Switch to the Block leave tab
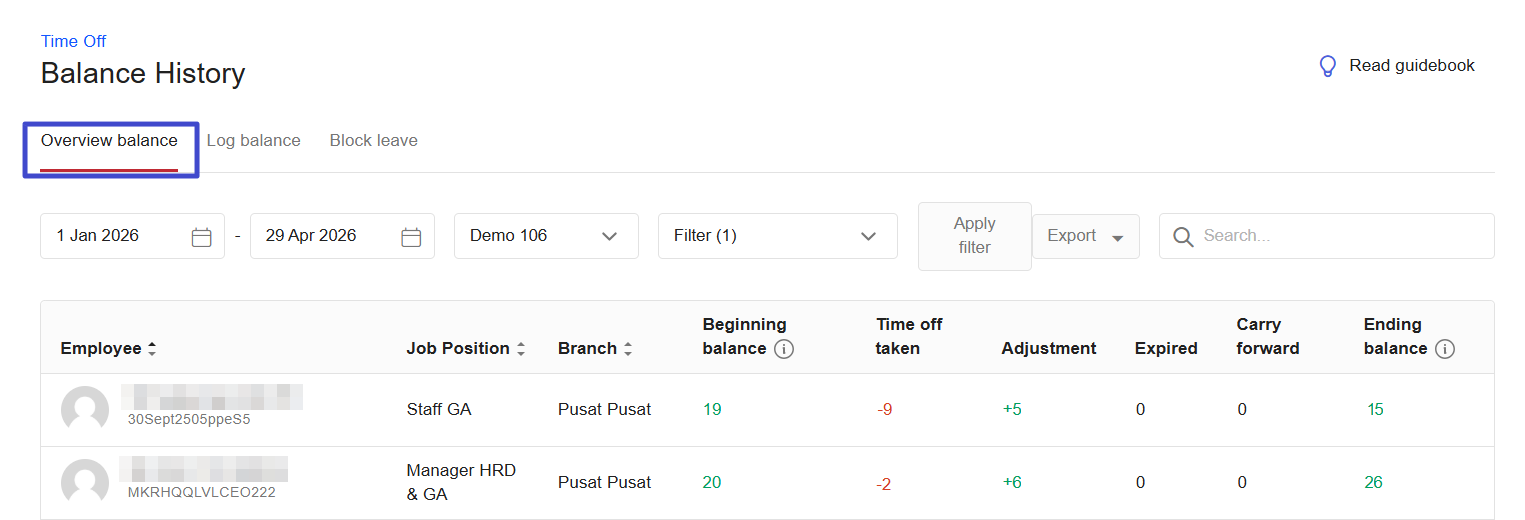 coord(373,141)
